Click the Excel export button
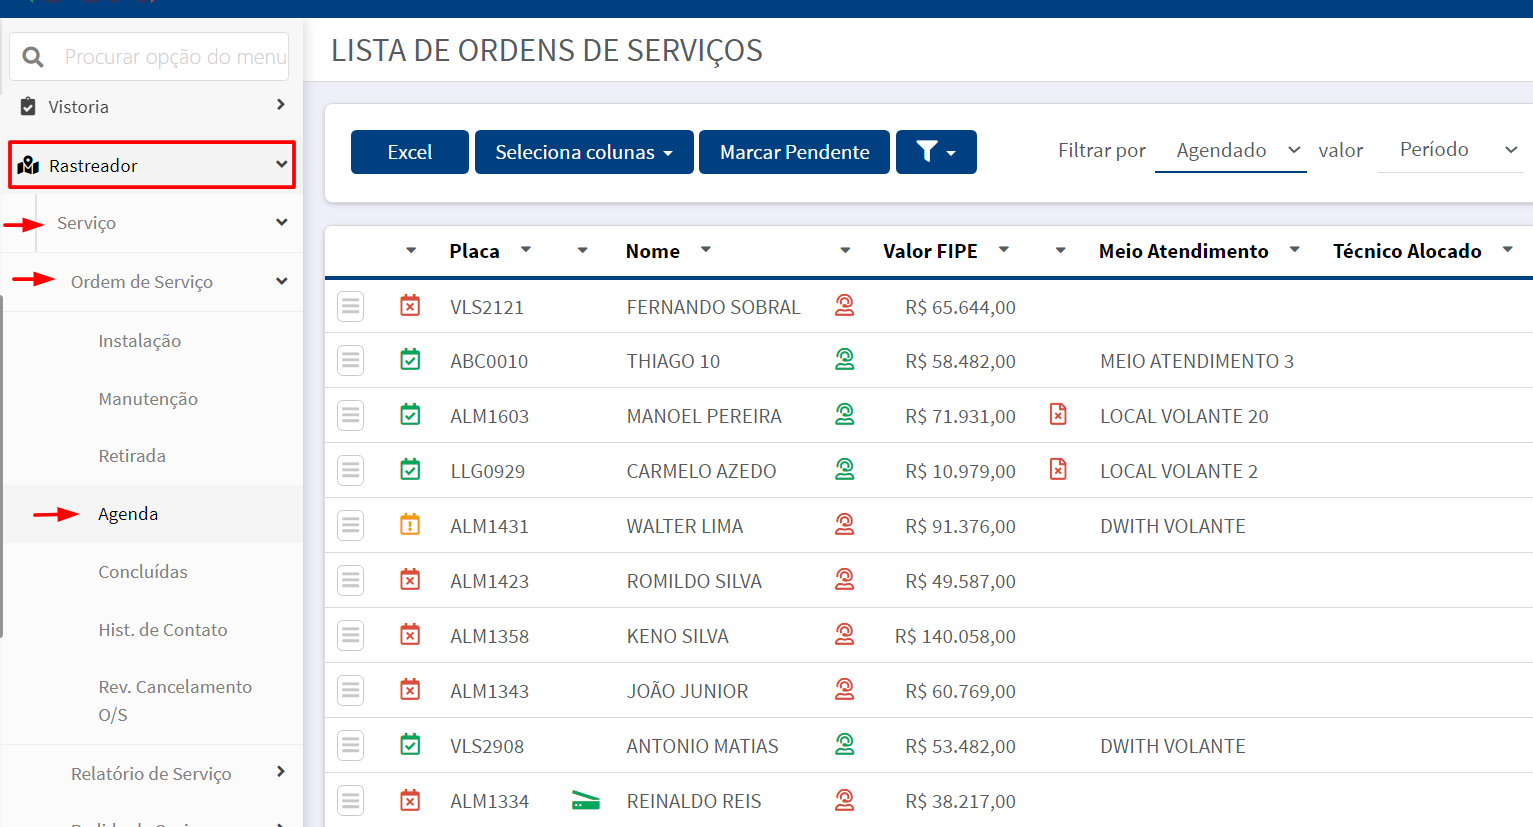This screenshot has width=1533, height=827. pos(410,152)
